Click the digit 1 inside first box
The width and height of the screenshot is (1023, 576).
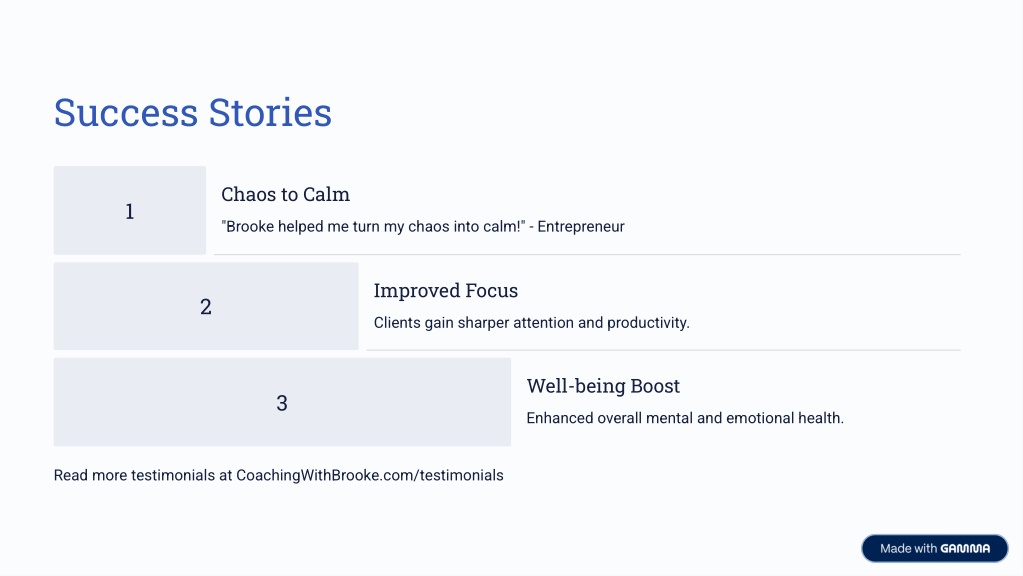click(x=130, y=211)
